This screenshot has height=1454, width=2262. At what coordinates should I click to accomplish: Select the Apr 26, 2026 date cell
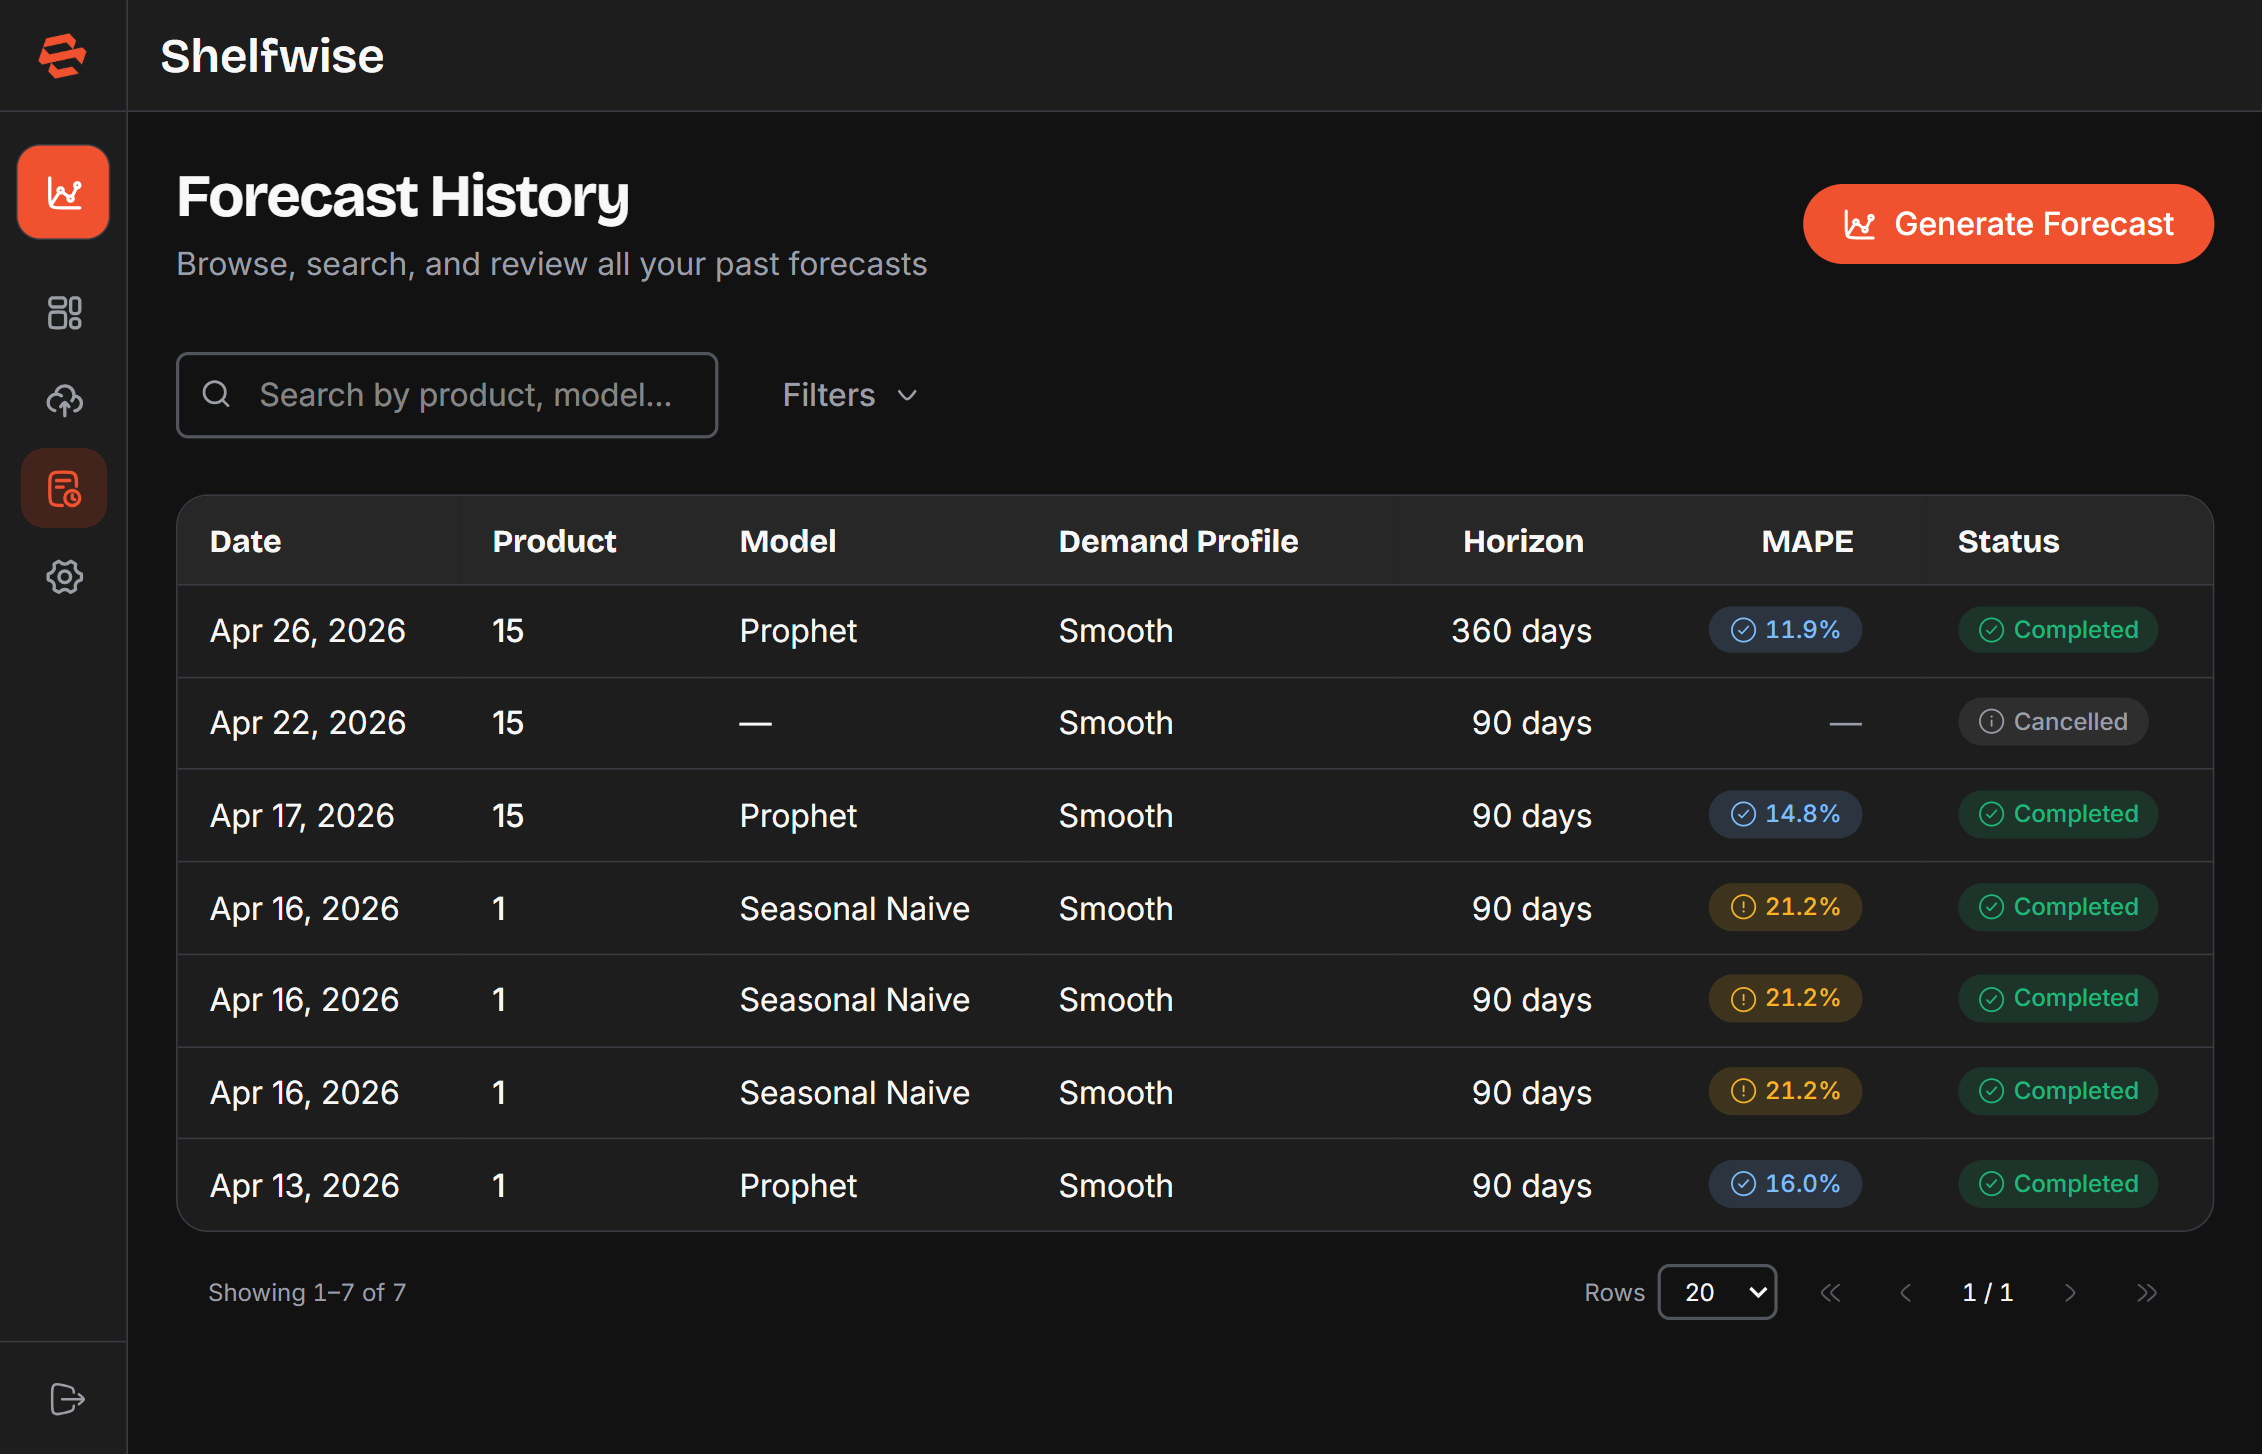pyautogui.click(x=307, y=631)
